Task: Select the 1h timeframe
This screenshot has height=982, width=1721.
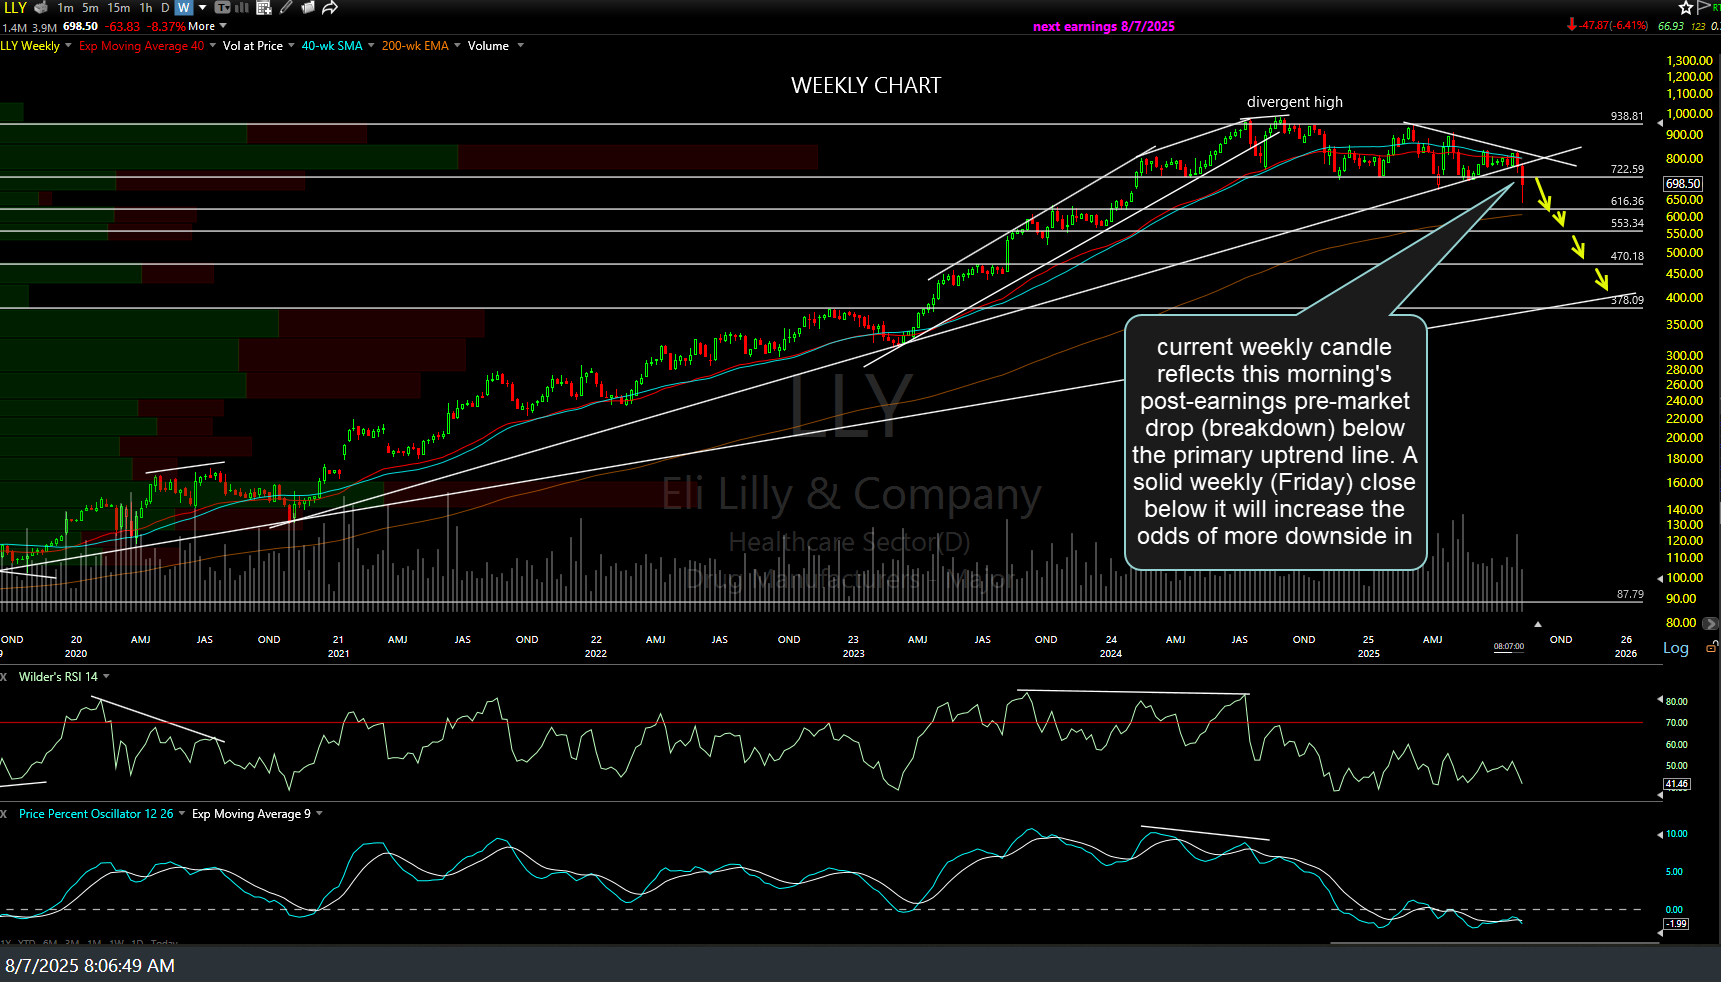Action: point(146,8)
